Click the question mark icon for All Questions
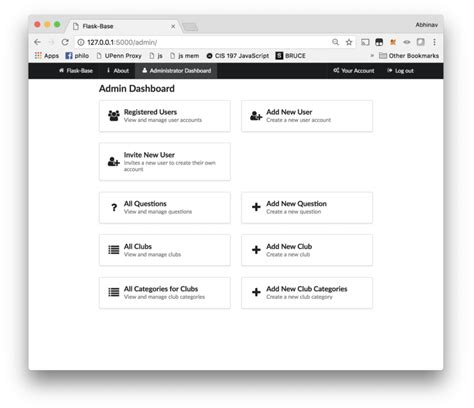474x408 pixels. pos(114,207)
